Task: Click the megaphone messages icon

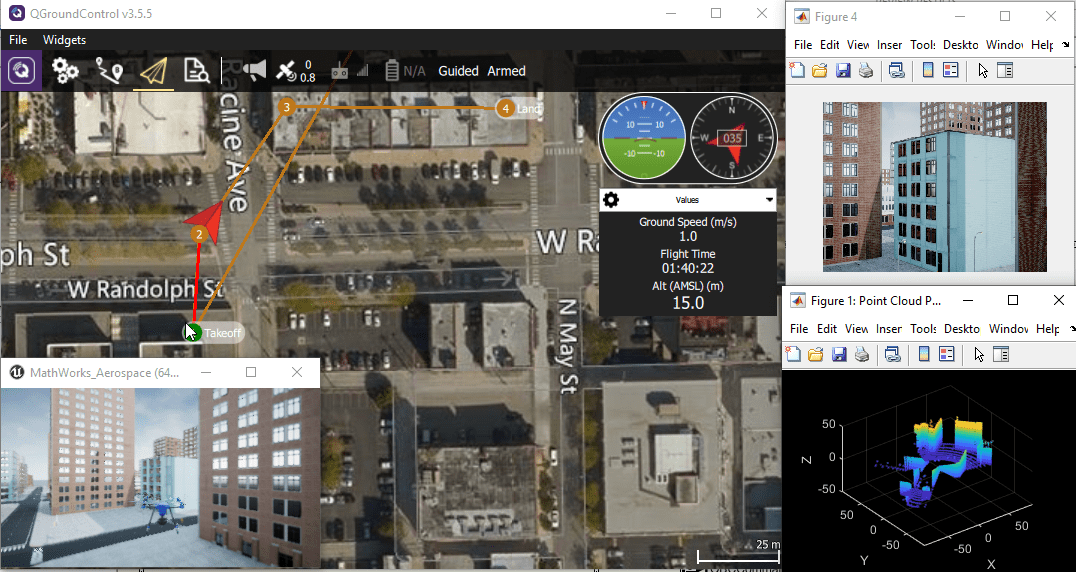Action: click(x=254, y=71)
